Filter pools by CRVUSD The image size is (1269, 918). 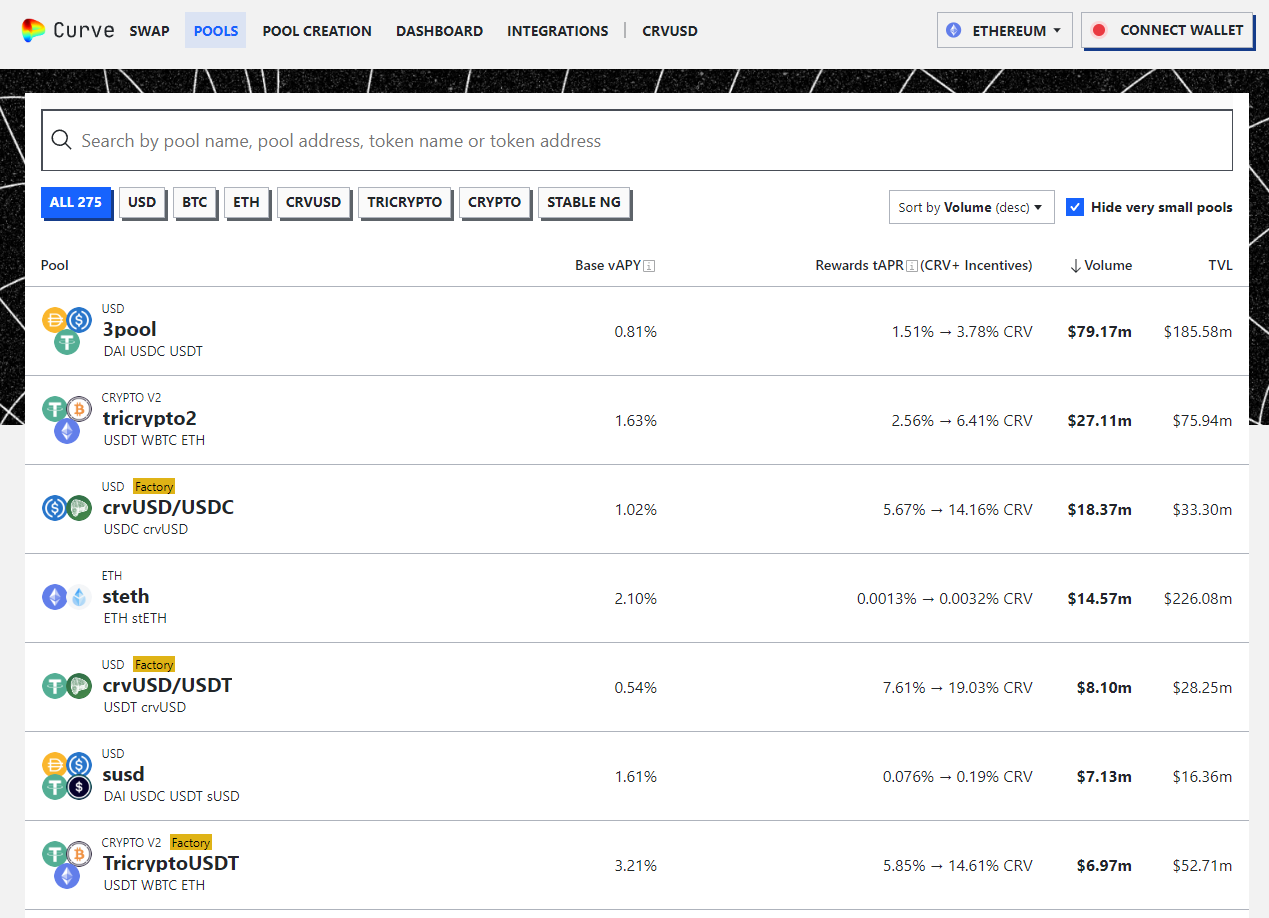(313, 202)
